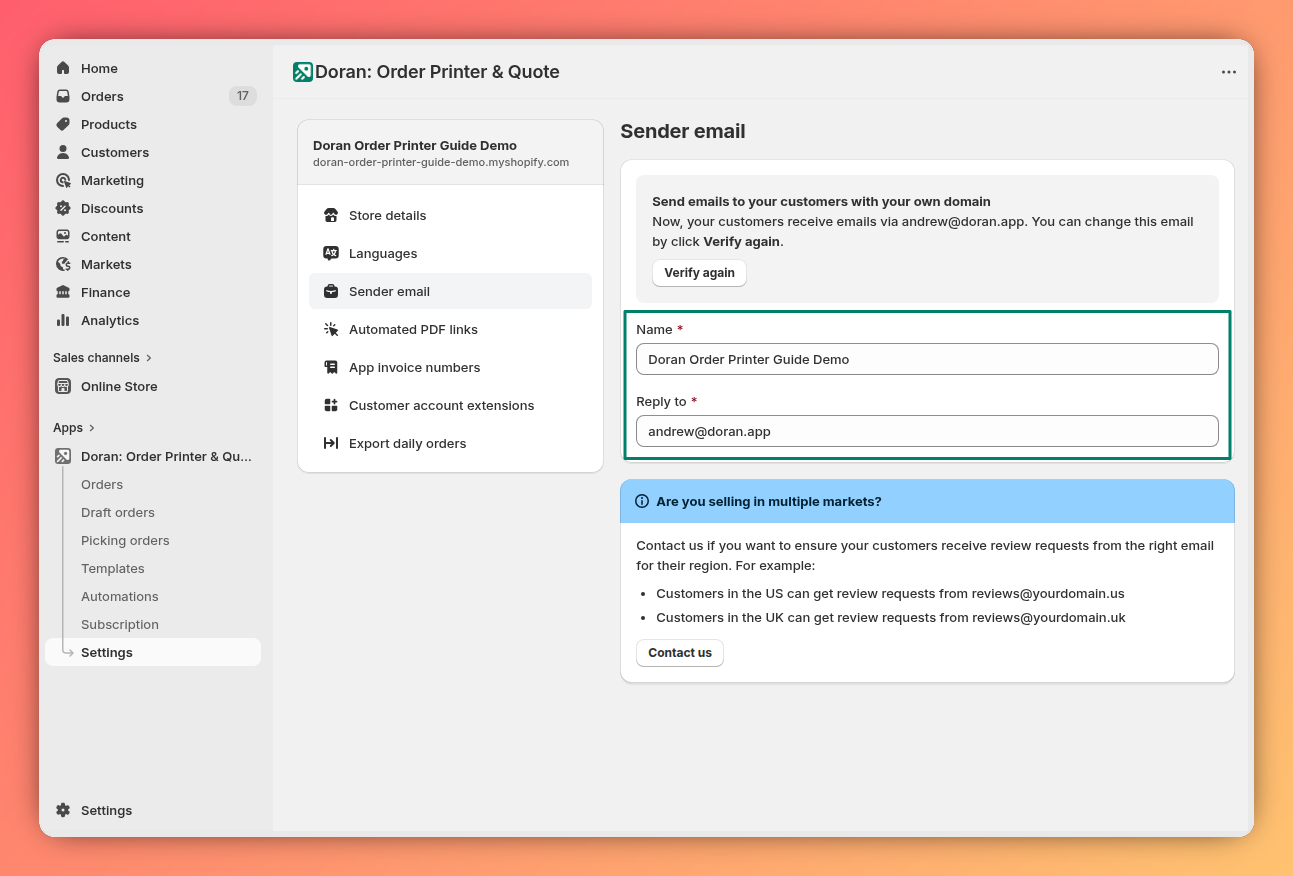Open Subscription under Doran app

tap(119, 624)
